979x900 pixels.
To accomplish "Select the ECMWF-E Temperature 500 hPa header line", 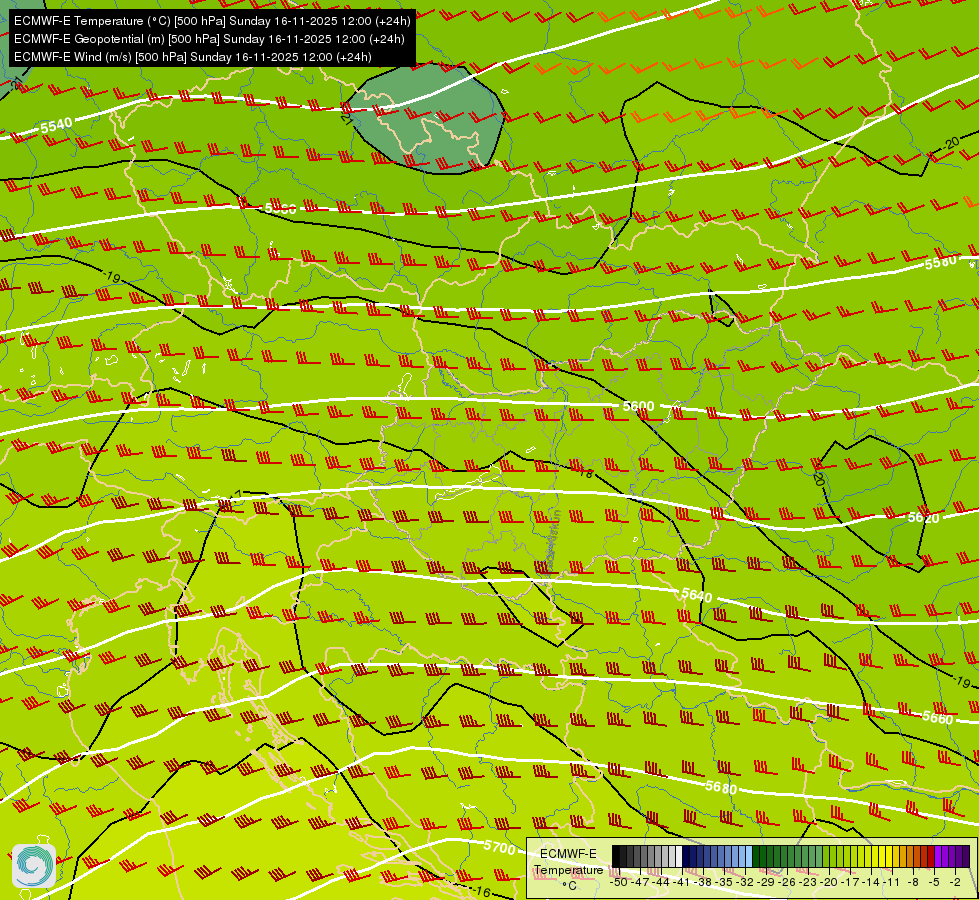I will (212, 21).
